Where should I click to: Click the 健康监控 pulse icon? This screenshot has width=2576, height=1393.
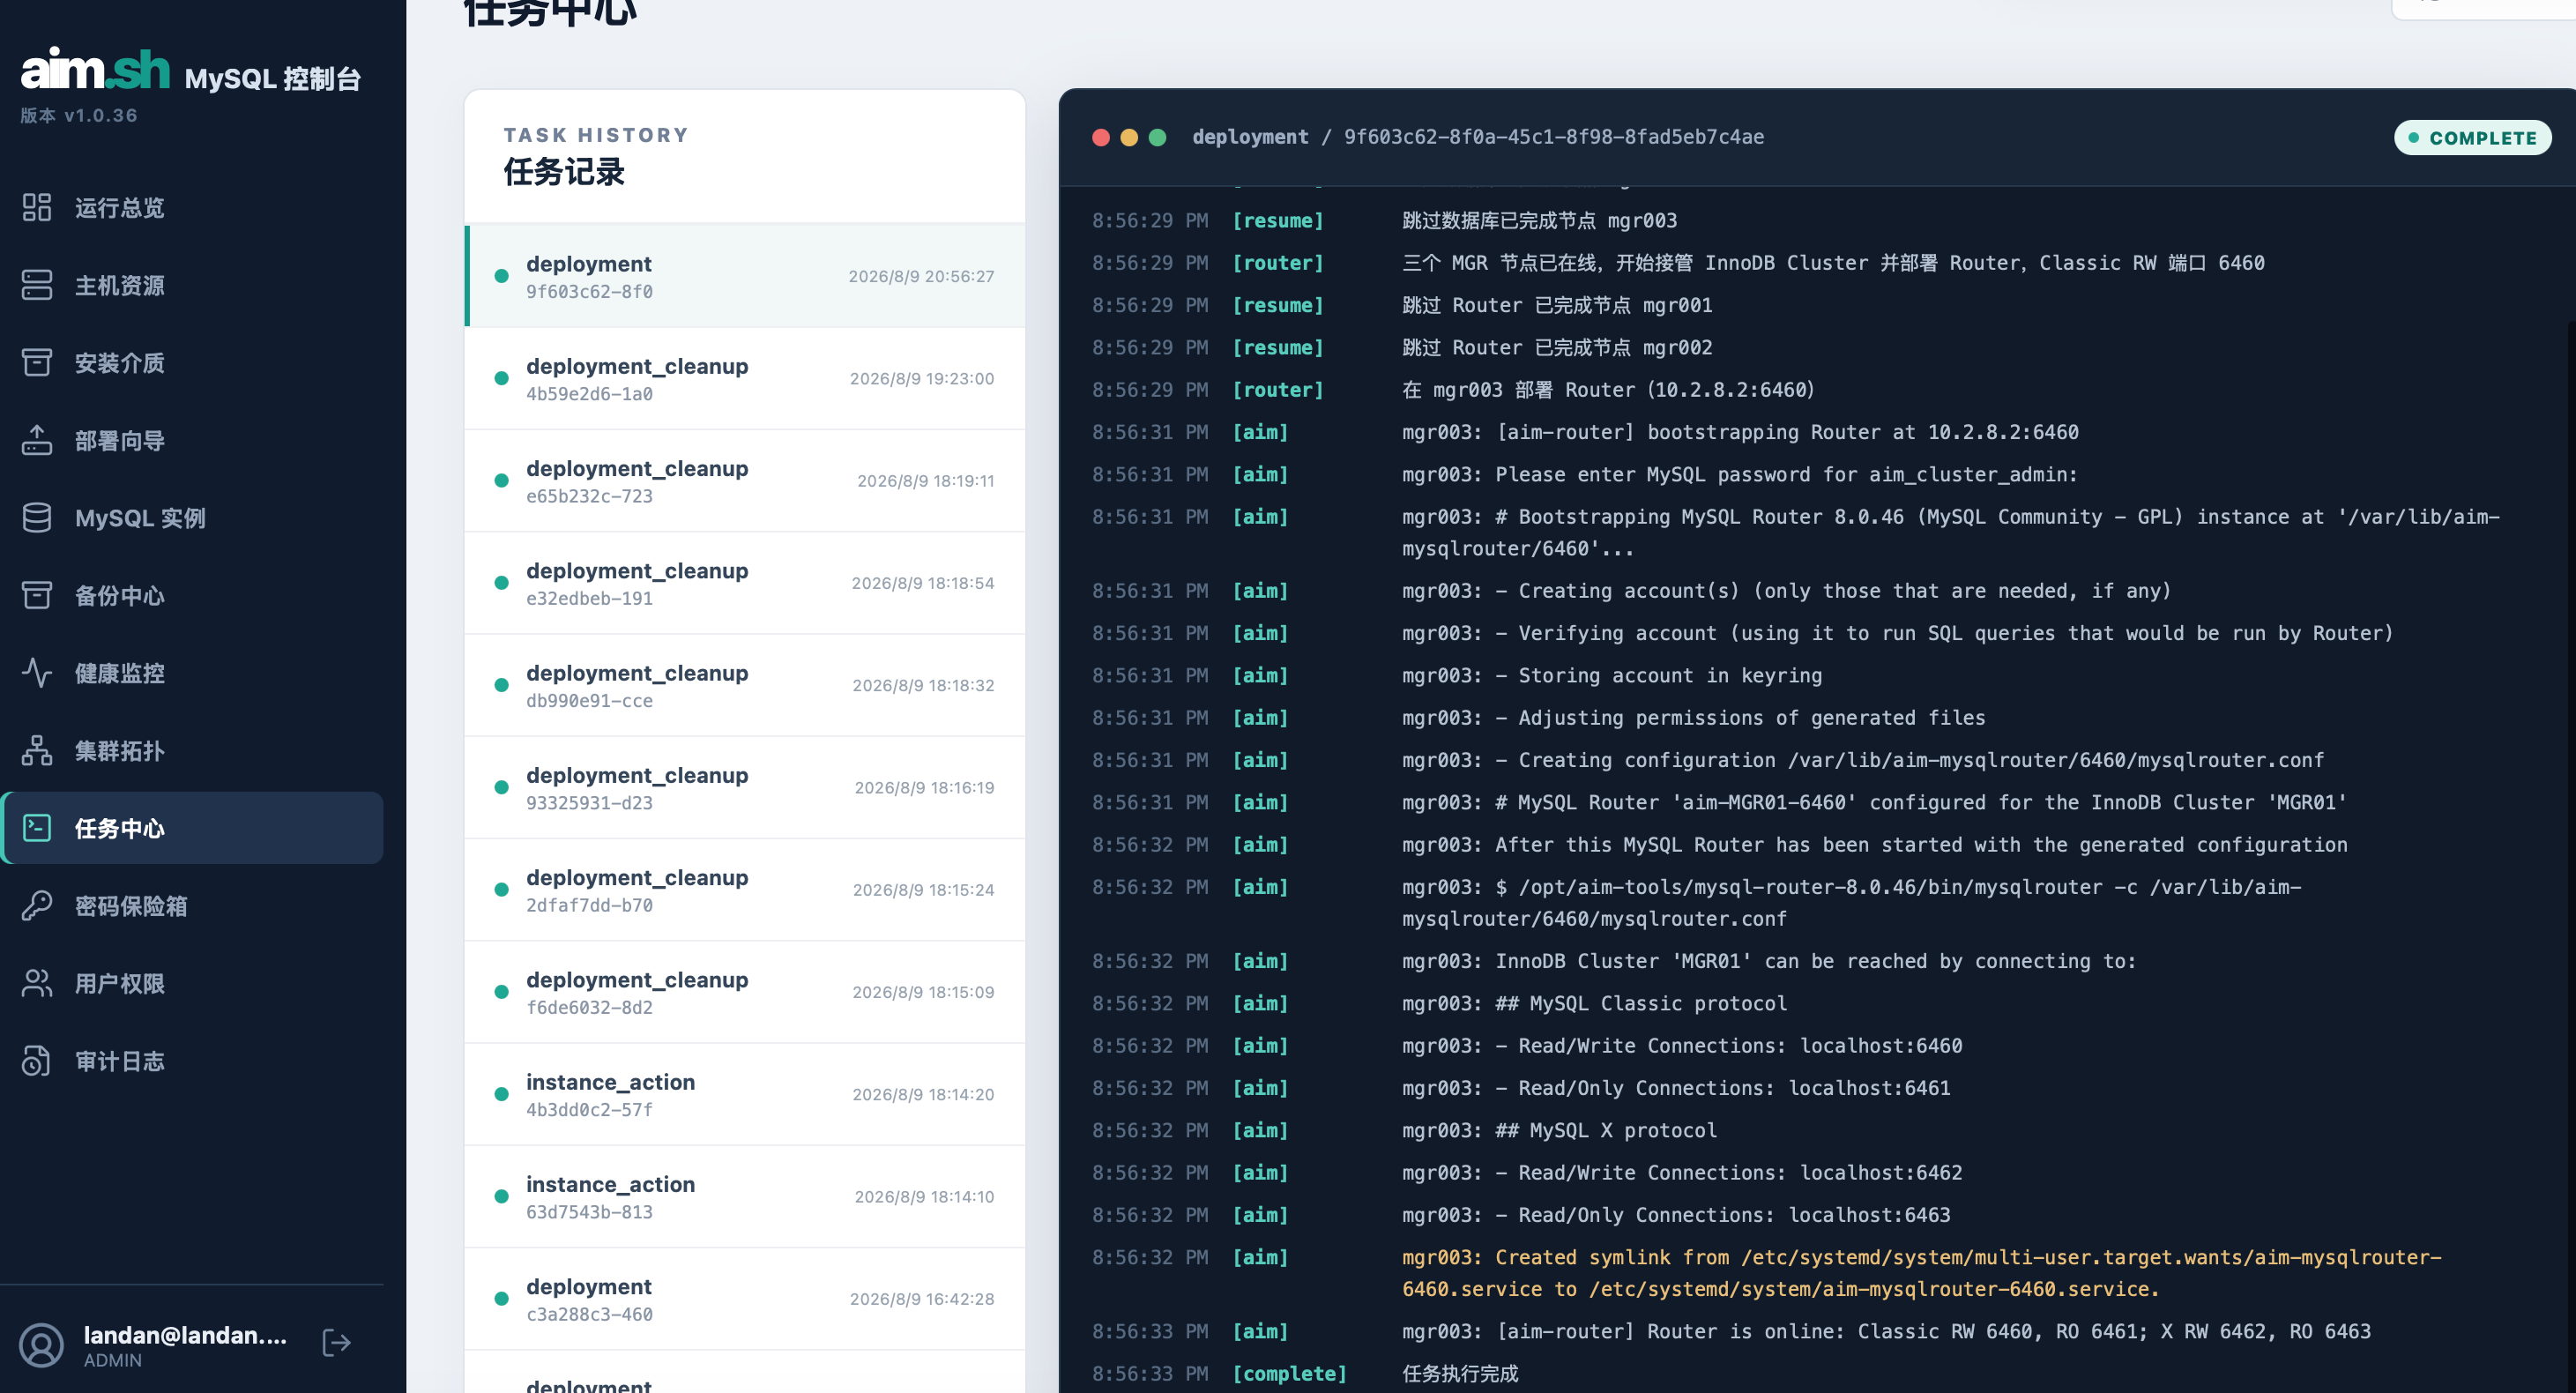point(37,672)
